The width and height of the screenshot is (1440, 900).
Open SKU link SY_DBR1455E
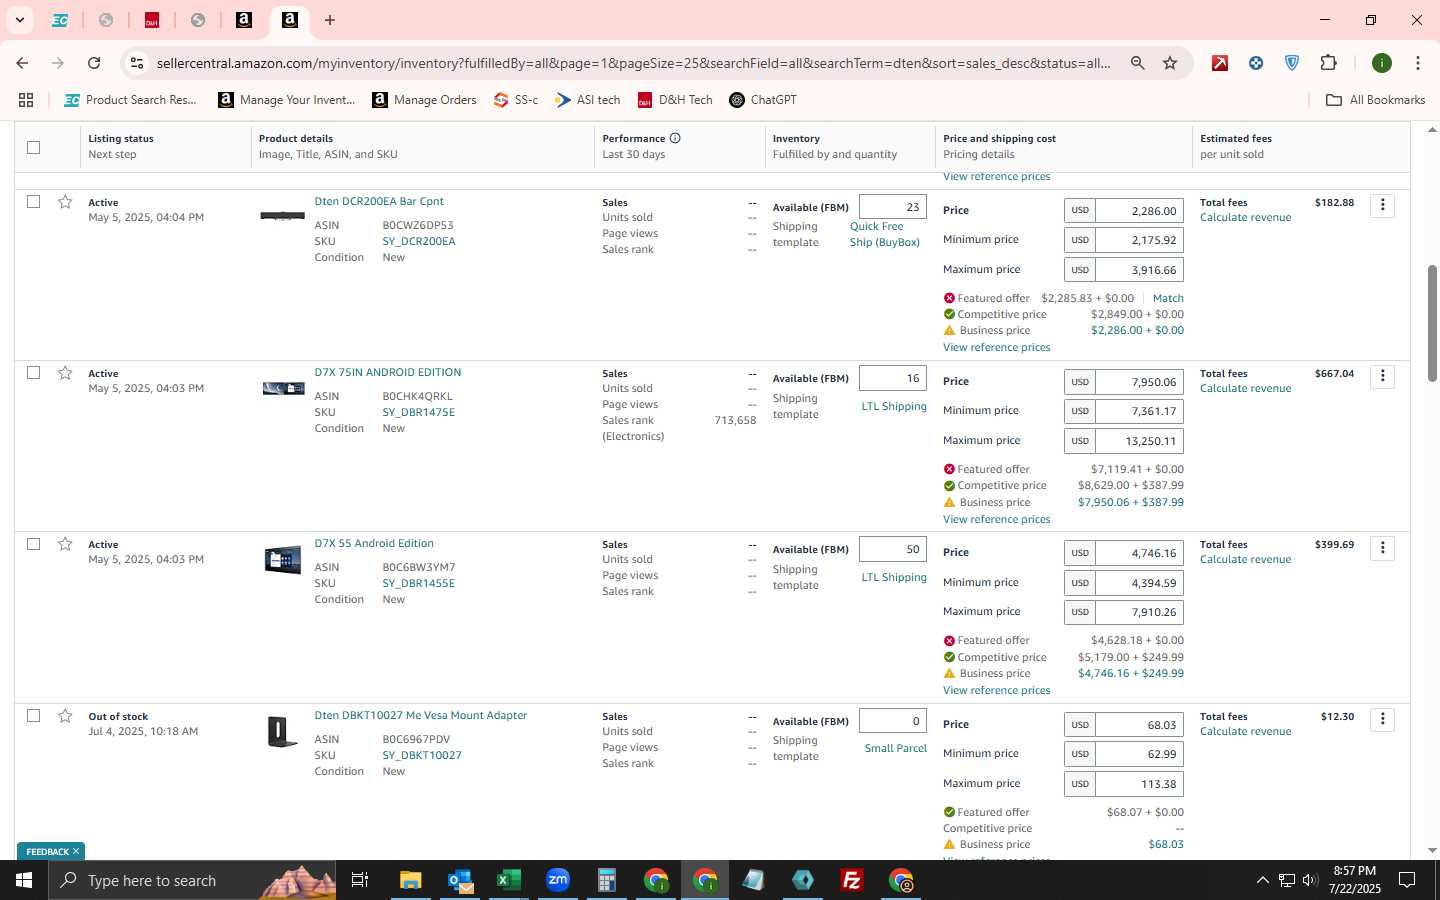click(418, 583)
